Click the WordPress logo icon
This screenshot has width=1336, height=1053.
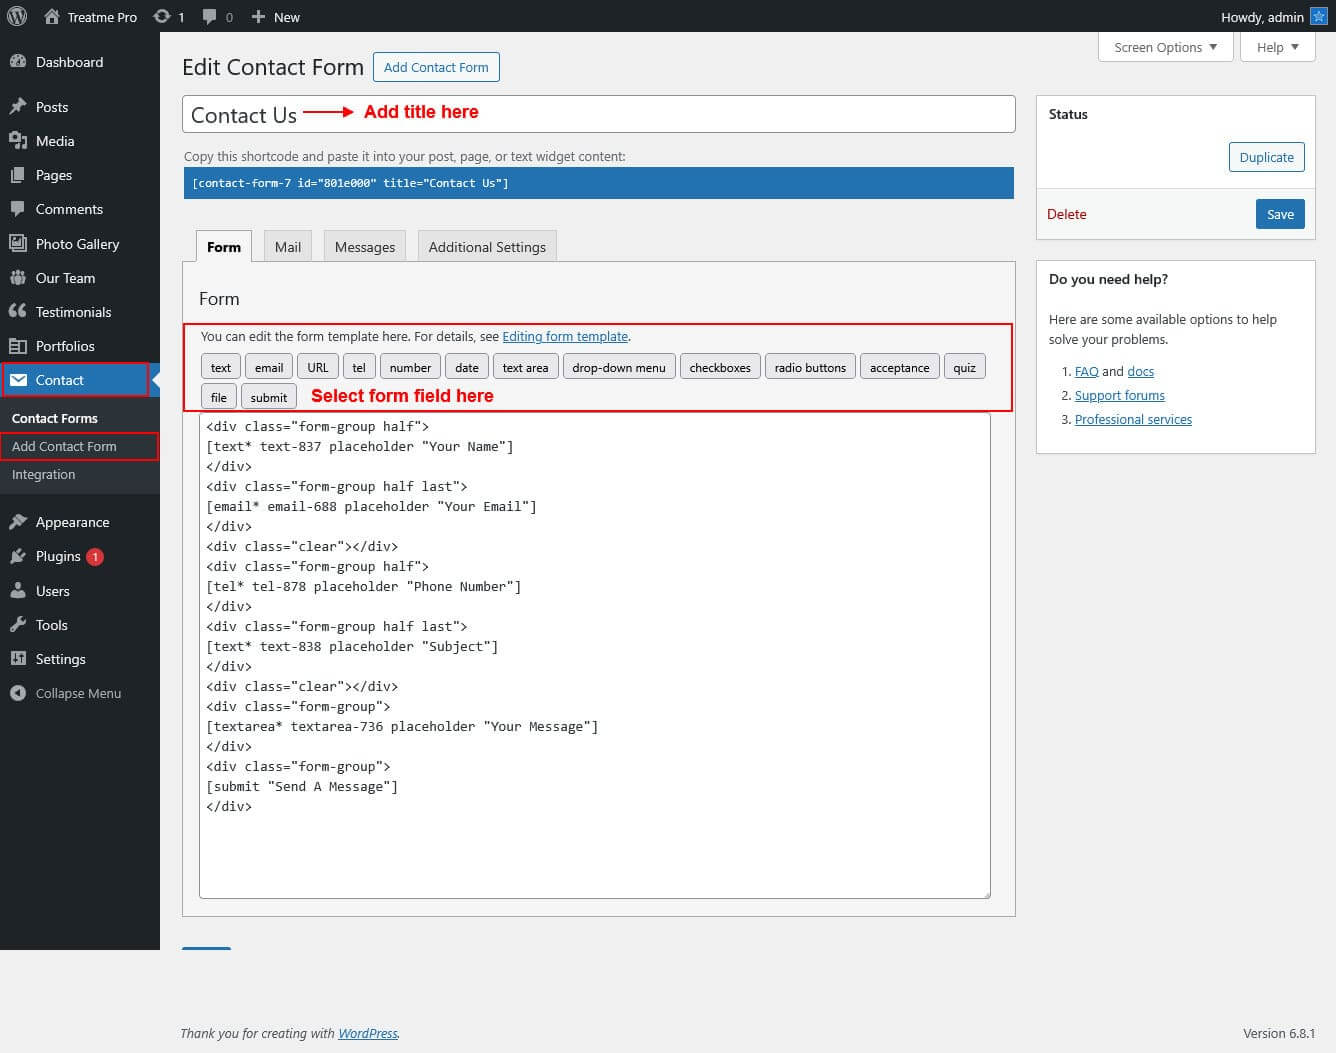coord(17,16)
